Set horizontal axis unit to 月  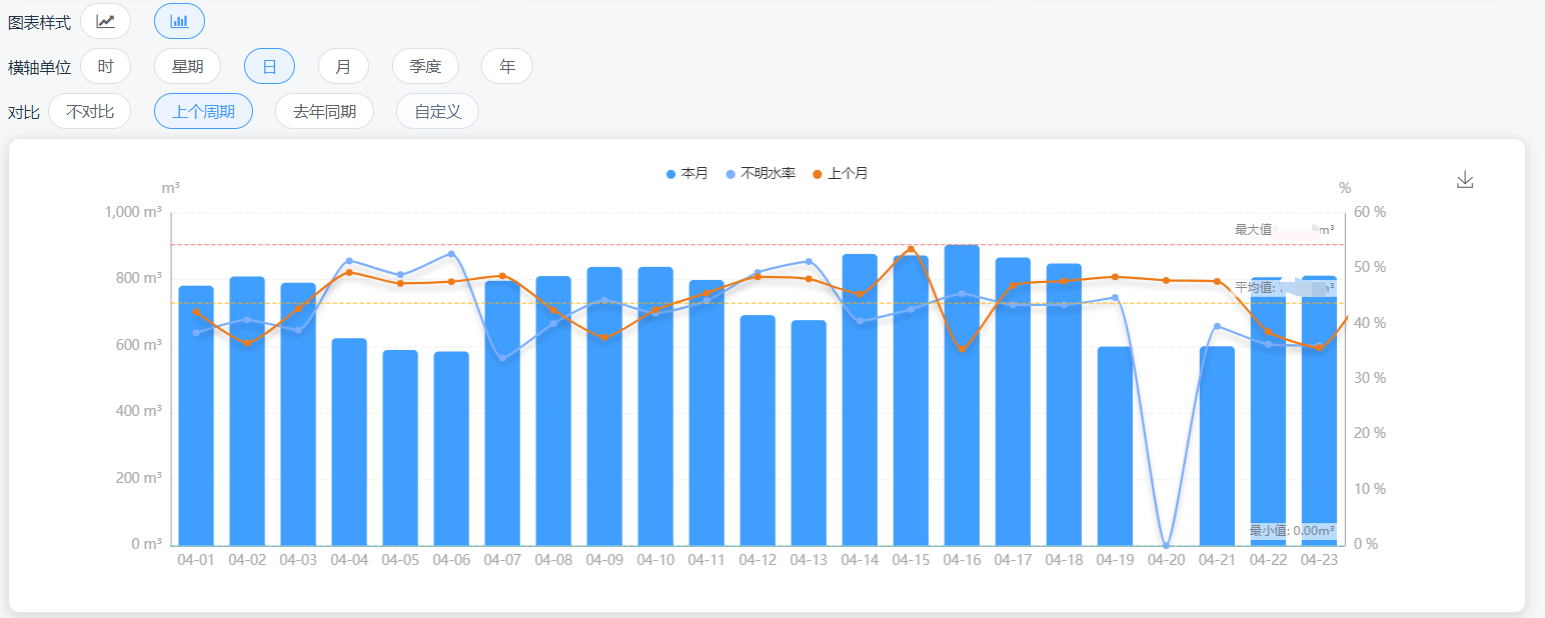tap(343, 66)
